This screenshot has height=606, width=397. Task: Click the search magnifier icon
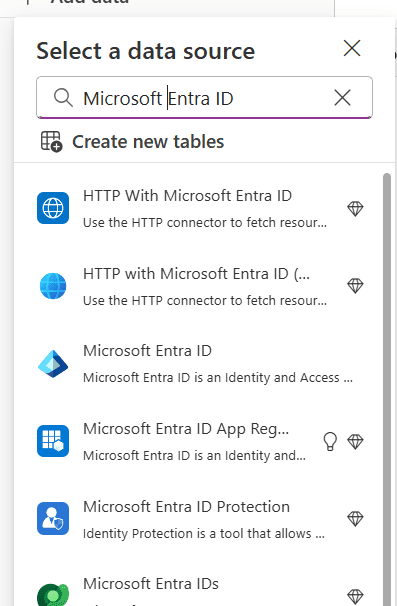(63, 97)
